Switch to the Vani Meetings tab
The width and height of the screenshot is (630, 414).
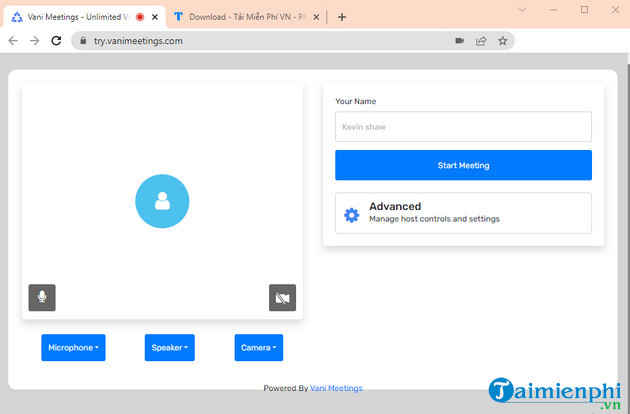pyautogui.click(x=70, y=17)
